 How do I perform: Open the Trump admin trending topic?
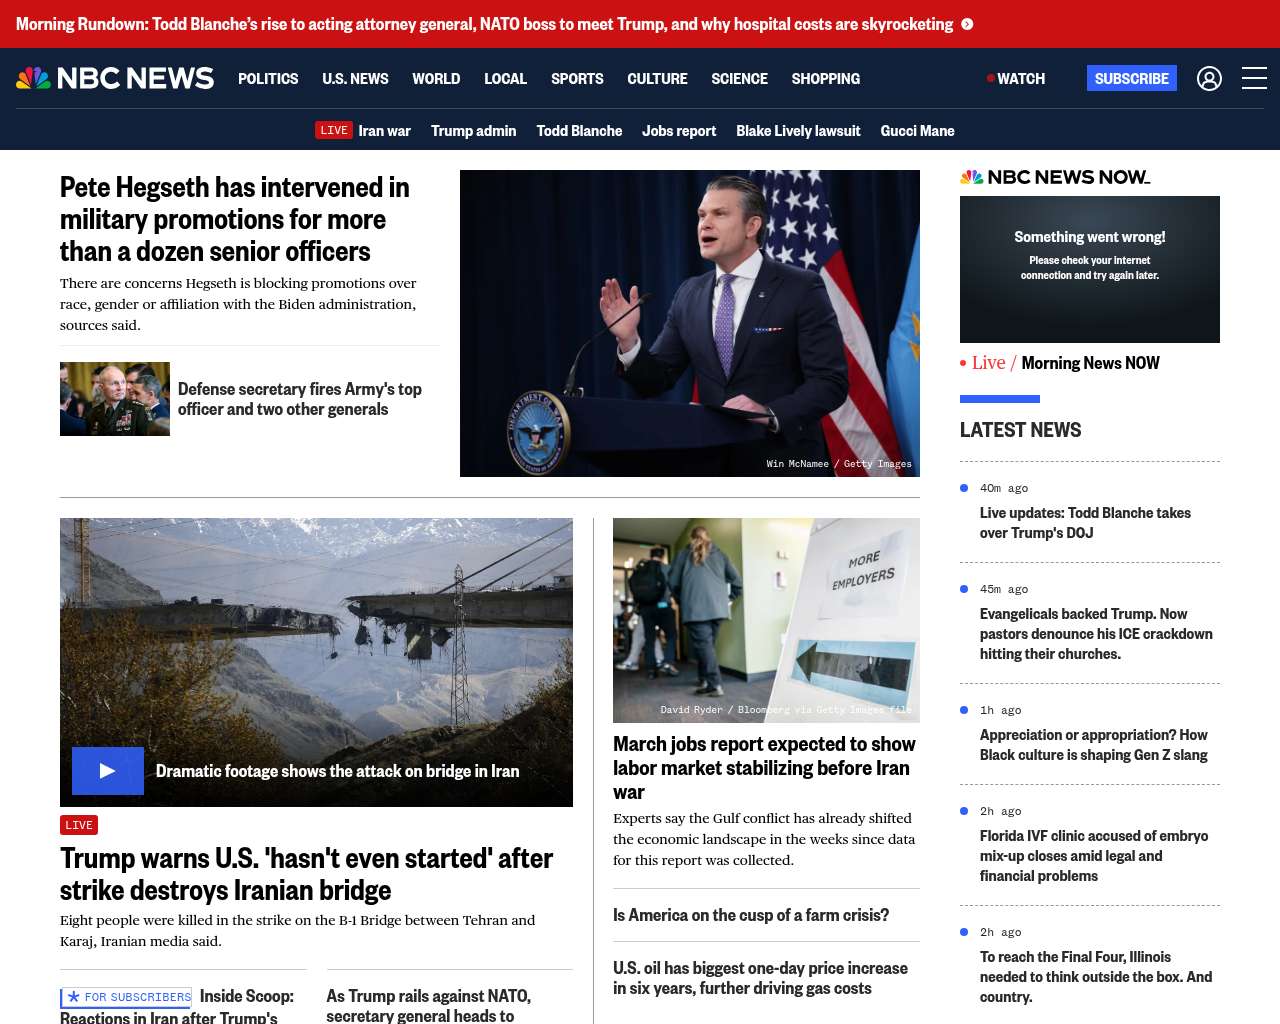pos(473,130)
